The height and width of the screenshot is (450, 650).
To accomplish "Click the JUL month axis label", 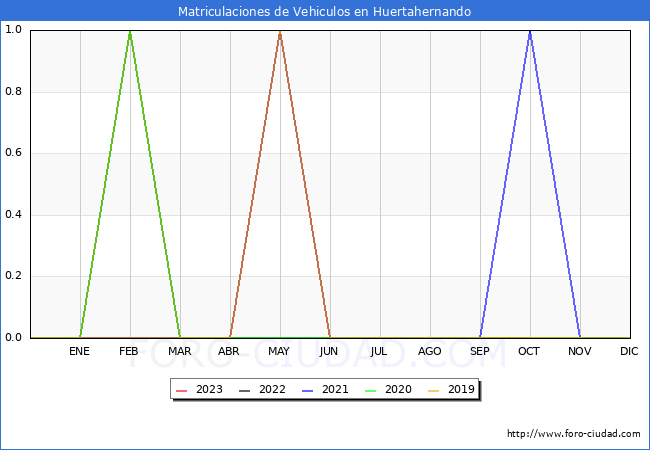I will point(379,351).
